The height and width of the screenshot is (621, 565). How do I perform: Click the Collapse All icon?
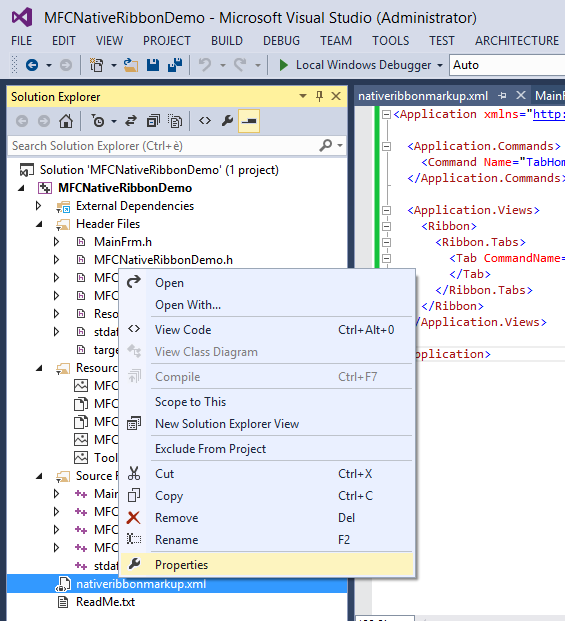click(x=153, y=121)
